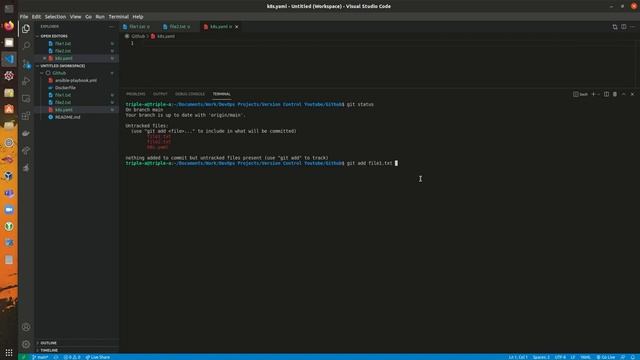The height and width of the screenshot is (360, 640).
Task: Open Remote Explorer view in activity bar
Action: click(26, 98)
